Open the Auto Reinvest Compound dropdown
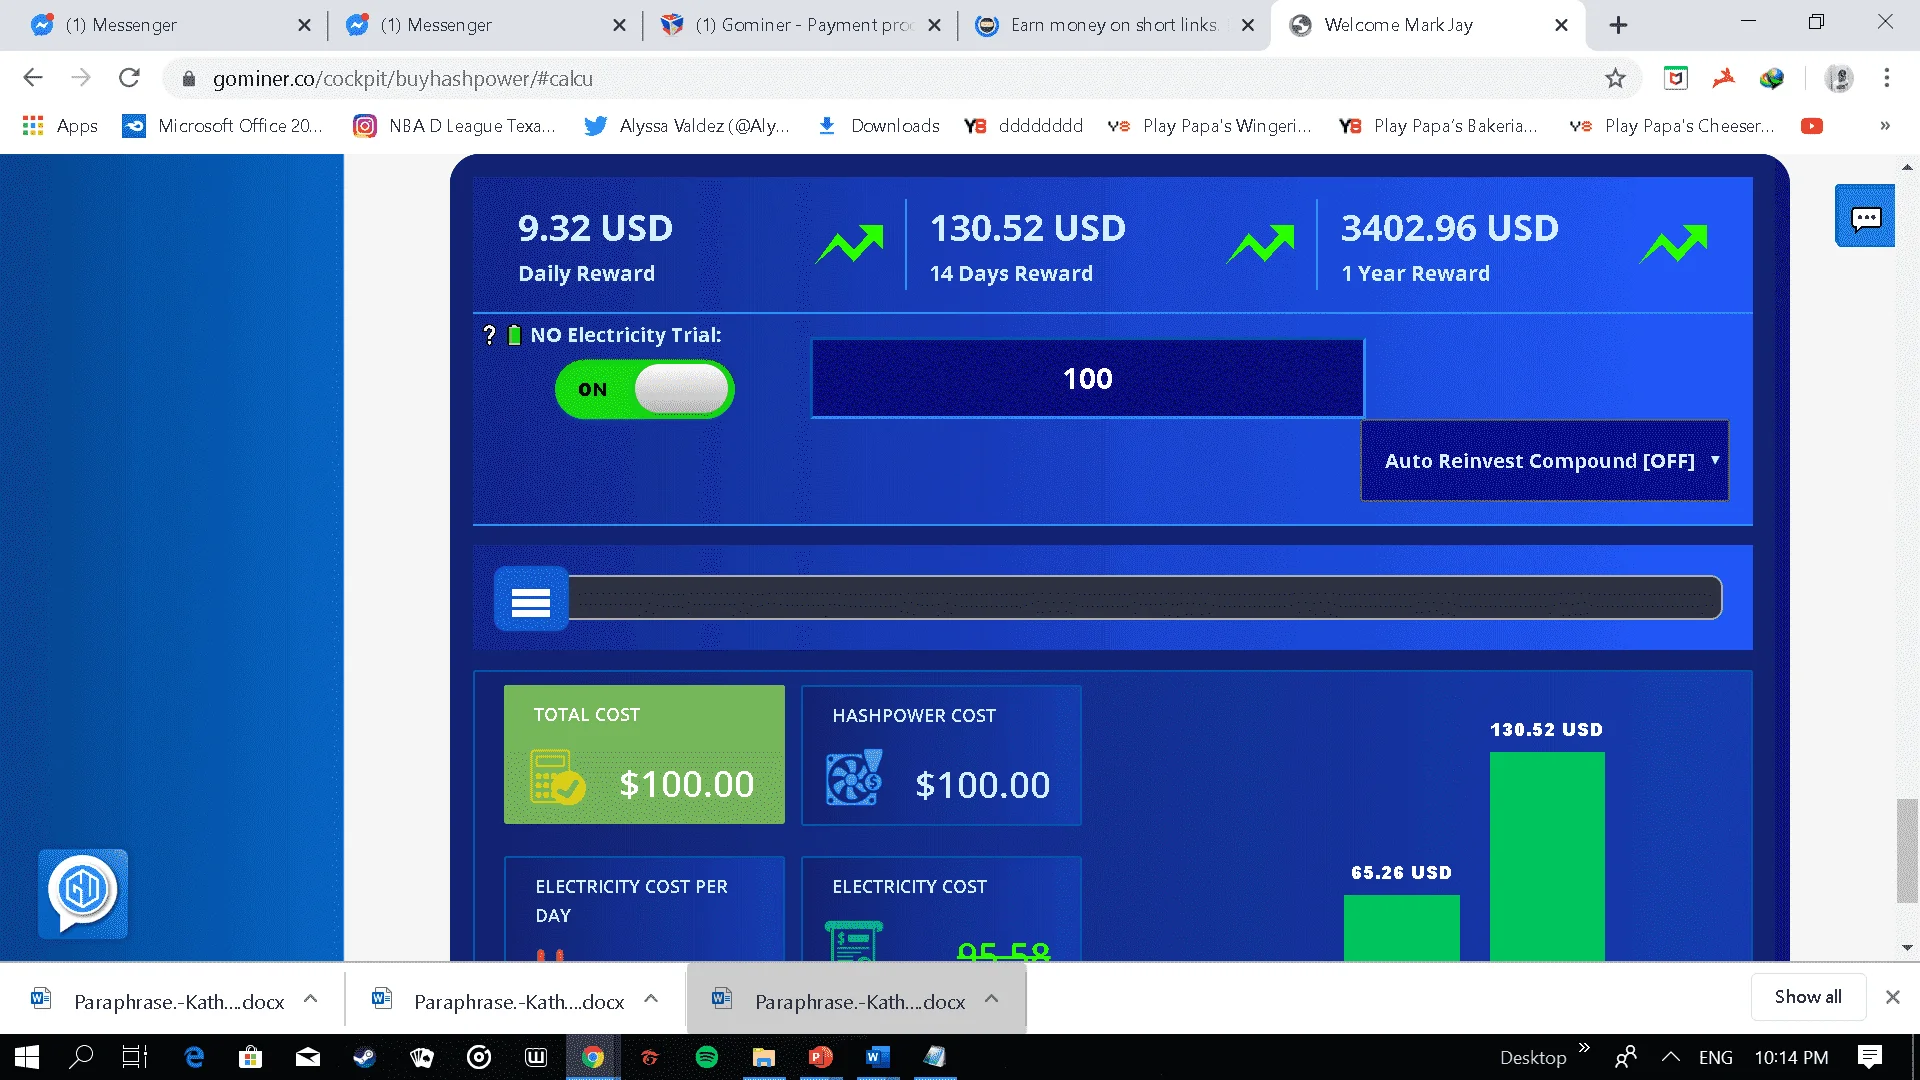Image resolution: width=1920 pixels, height=1080 pixels. 1545,461
